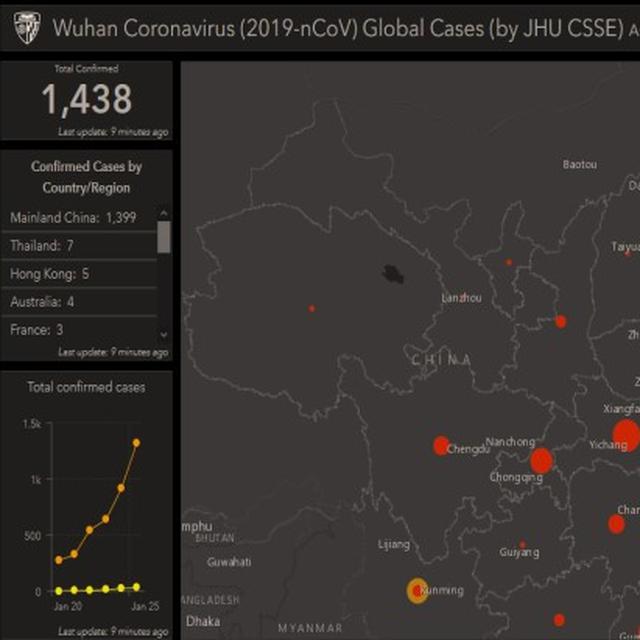Click the Guwahati map label
Viewport: 640px width, 640px height.
(229, 562)
